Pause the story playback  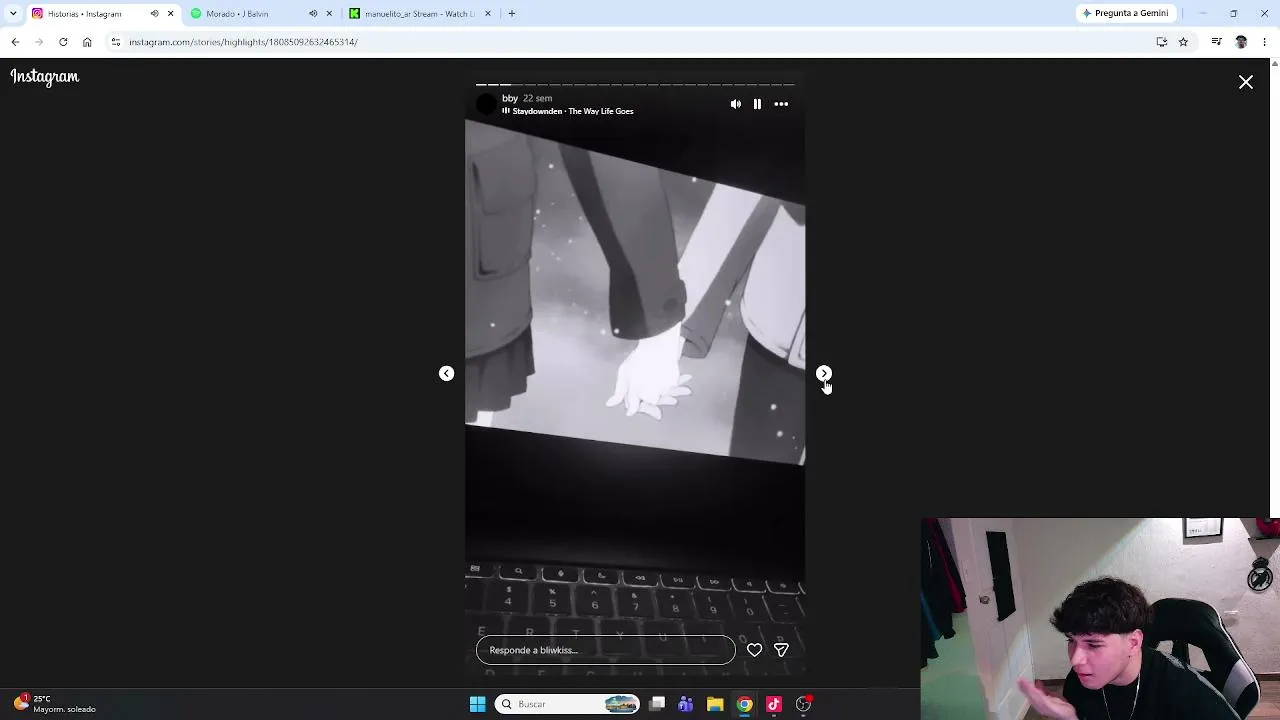tap(757, 104)
